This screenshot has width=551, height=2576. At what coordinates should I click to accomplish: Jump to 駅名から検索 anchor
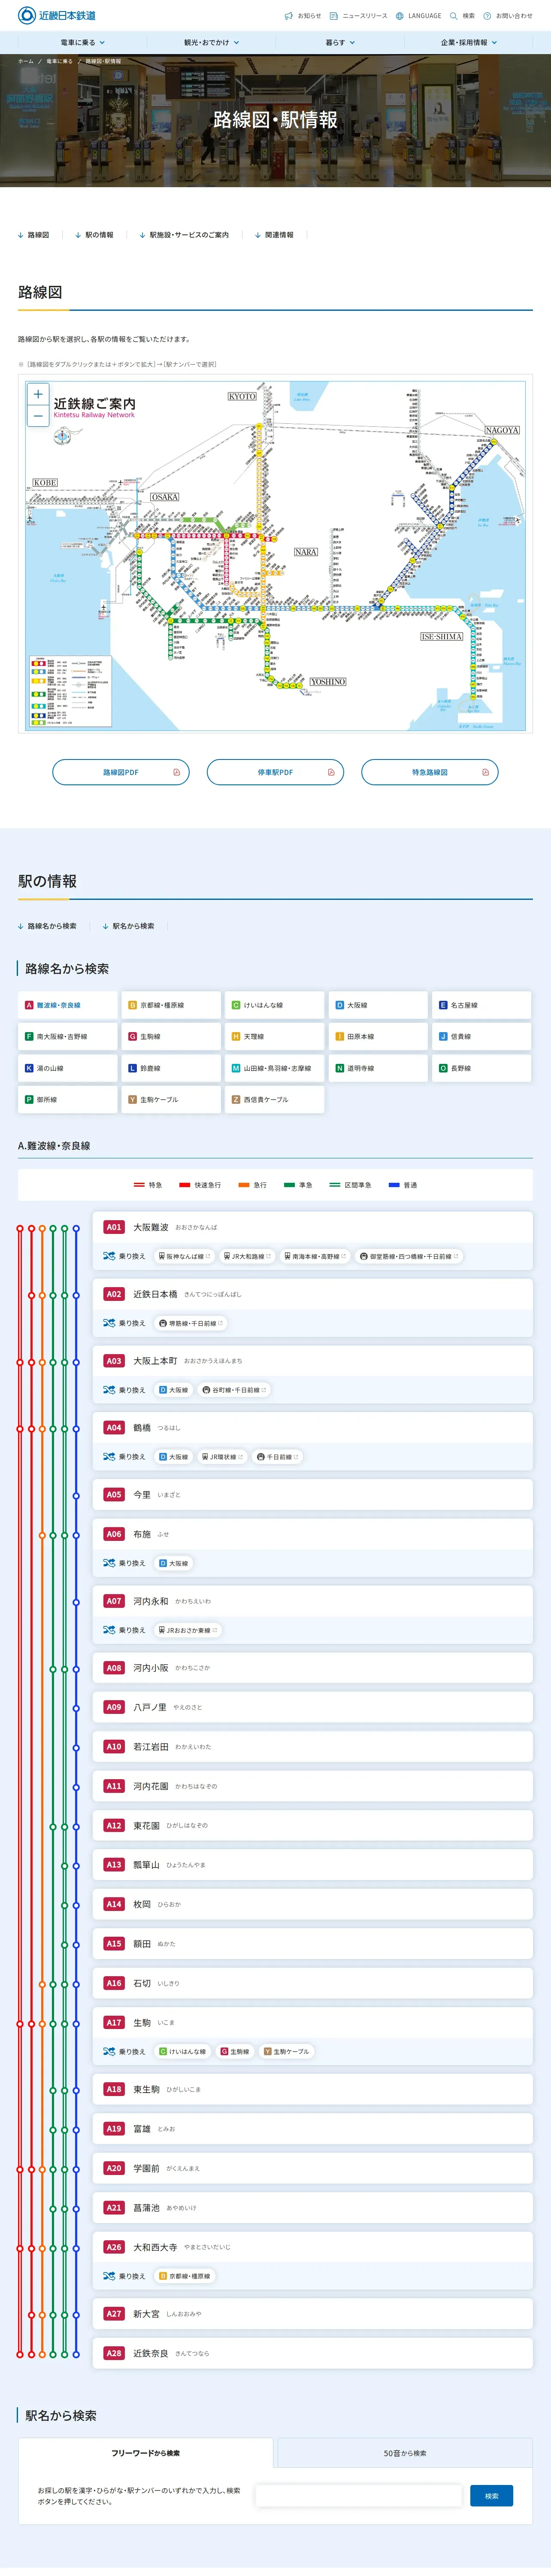pos(129,926)
